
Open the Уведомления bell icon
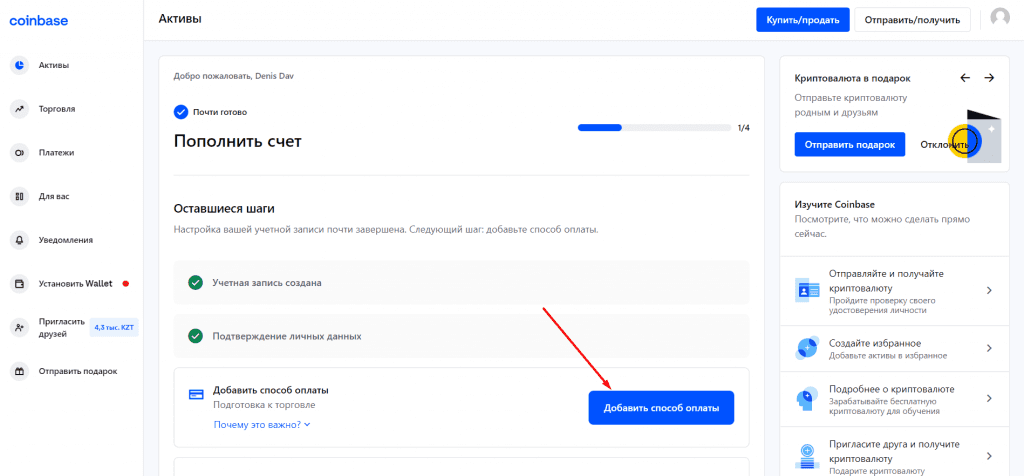click(x=20, y=240)
